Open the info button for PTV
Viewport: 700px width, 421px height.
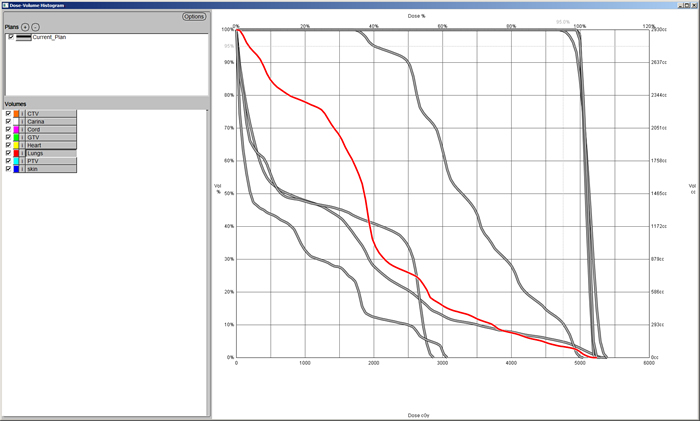click(23, 161)
